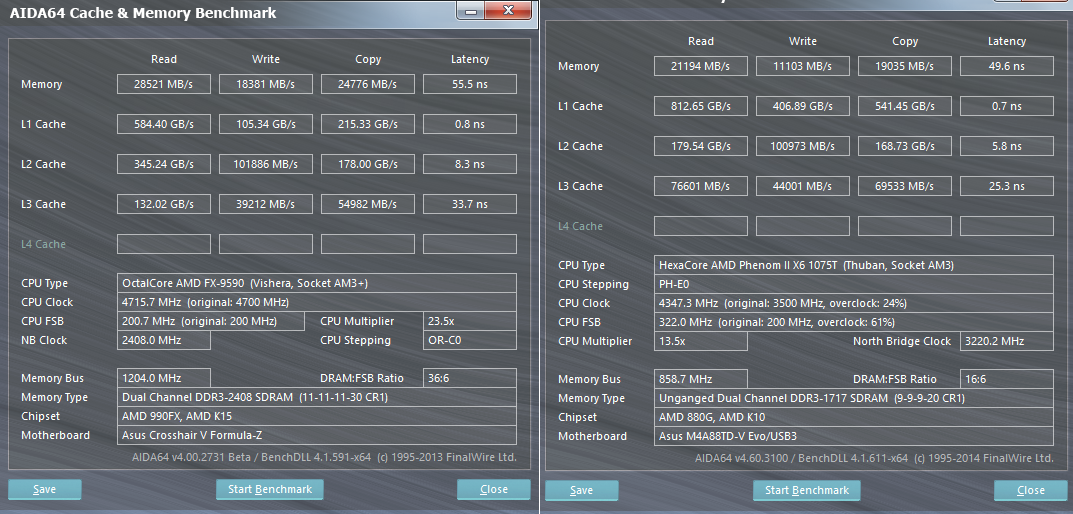This screenshot has height=514, width=1073.
Task: Select L1 Cache Write 105.34 GB/s
Action: (x=266, y=124)
